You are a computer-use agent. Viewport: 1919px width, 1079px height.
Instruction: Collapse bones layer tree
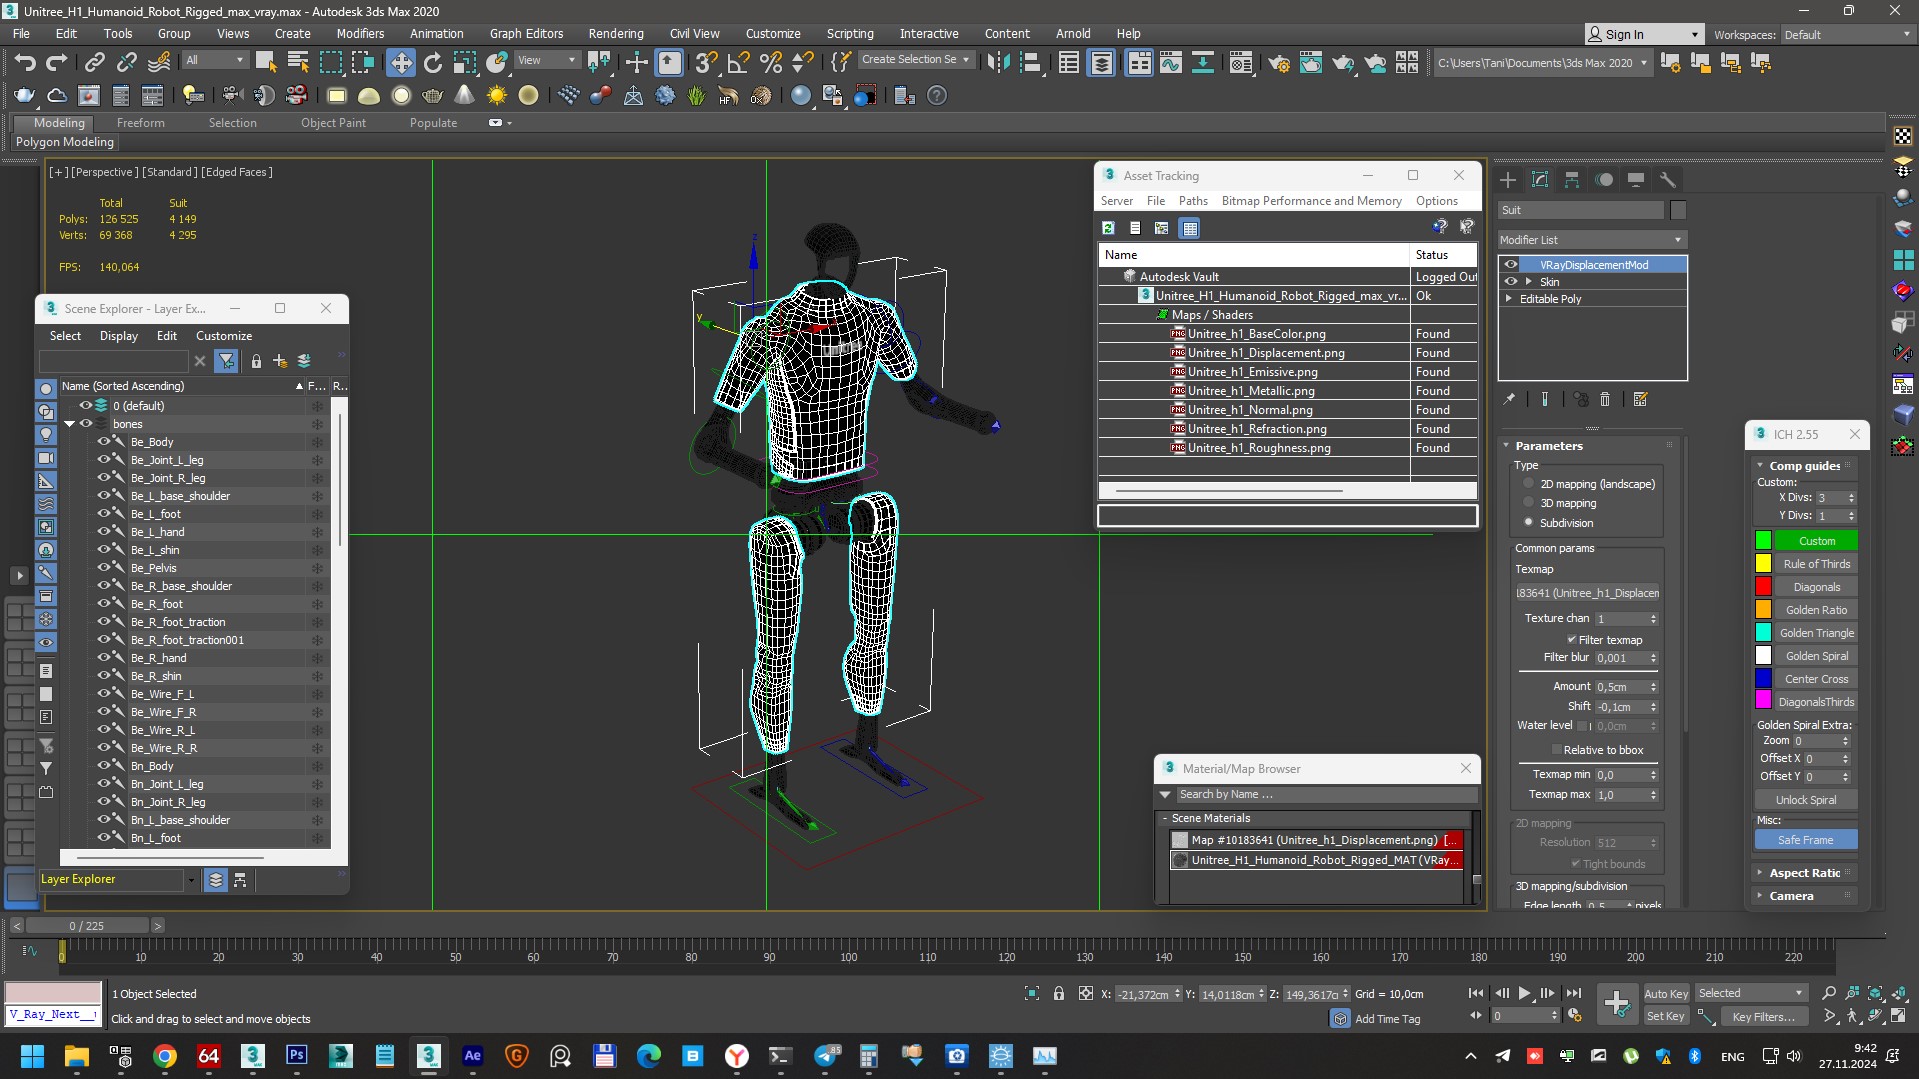point(70,424)
